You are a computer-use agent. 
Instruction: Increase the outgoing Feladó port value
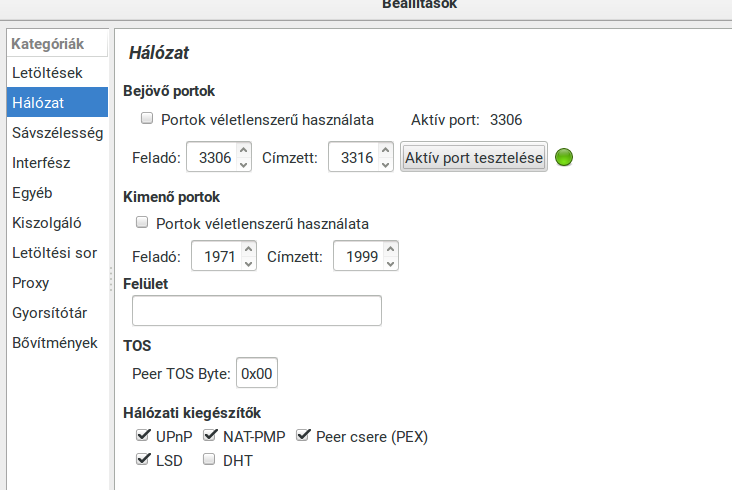[249, 249]
